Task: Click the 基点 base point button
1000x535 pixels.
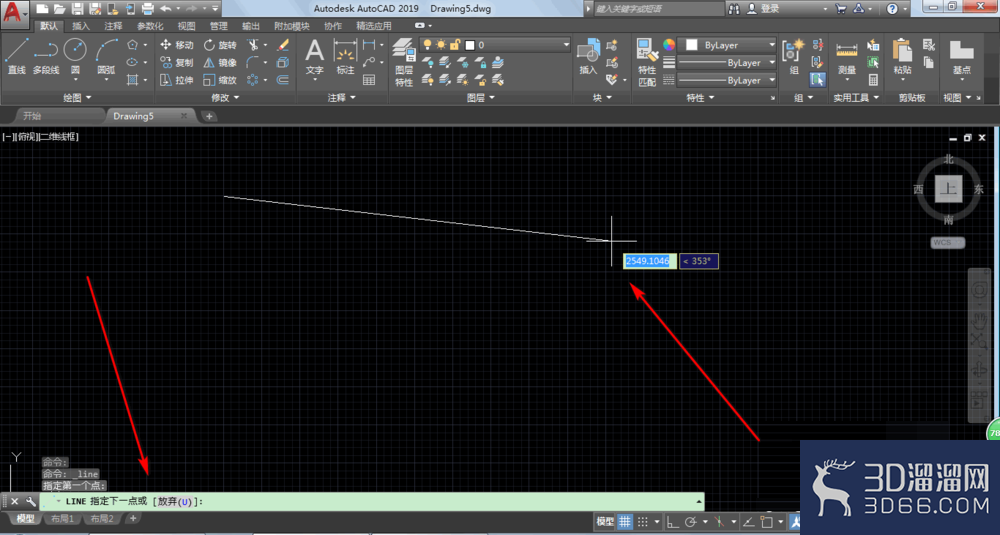Action: click(x=961, y=57)
